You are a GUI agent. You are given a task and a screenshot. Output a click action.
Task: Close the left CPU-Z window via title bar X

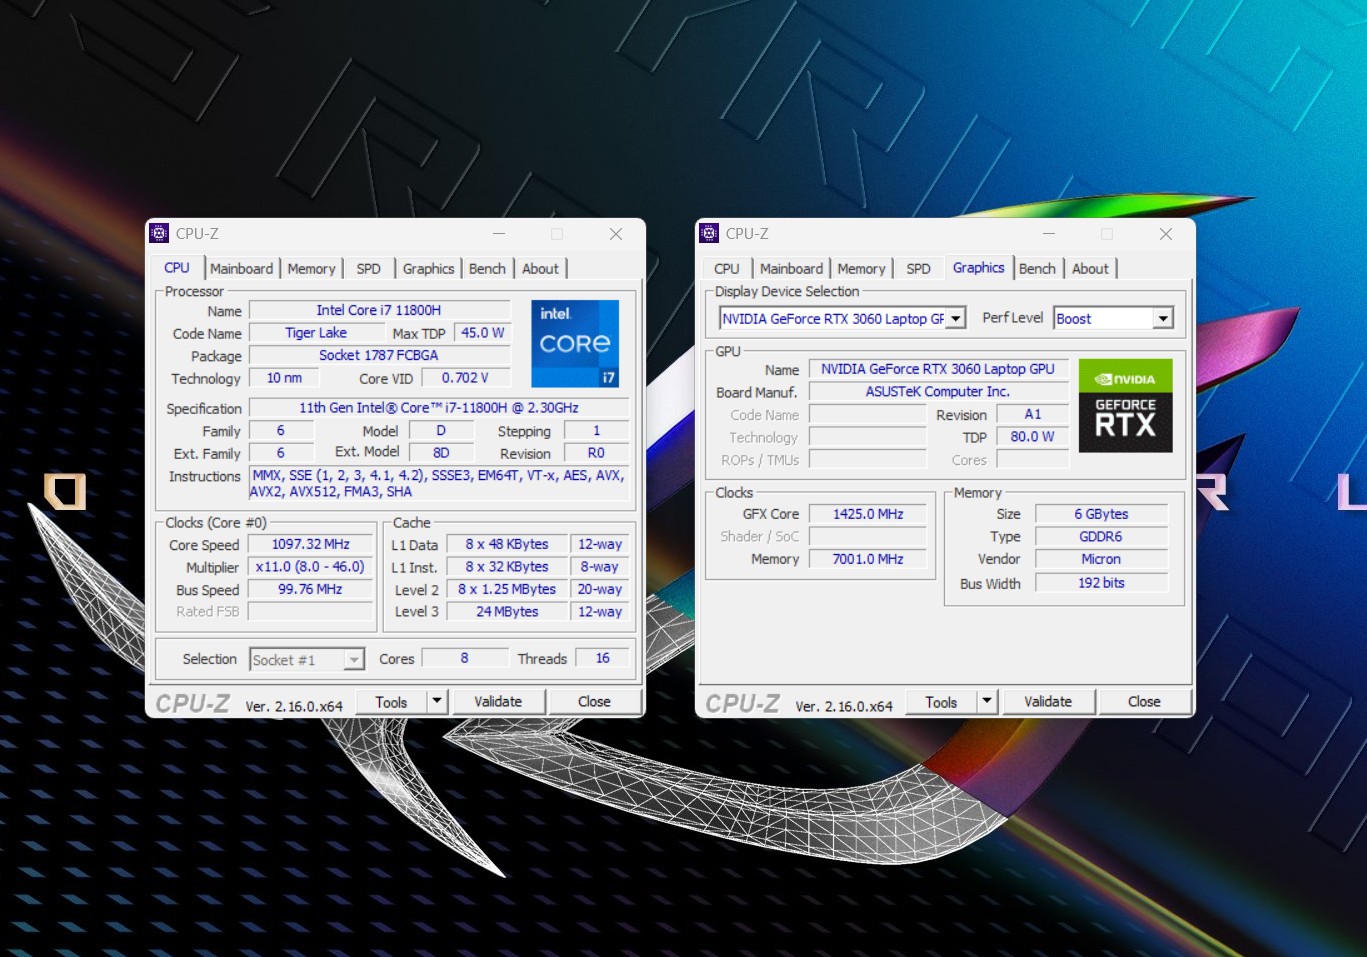(616, 234)
